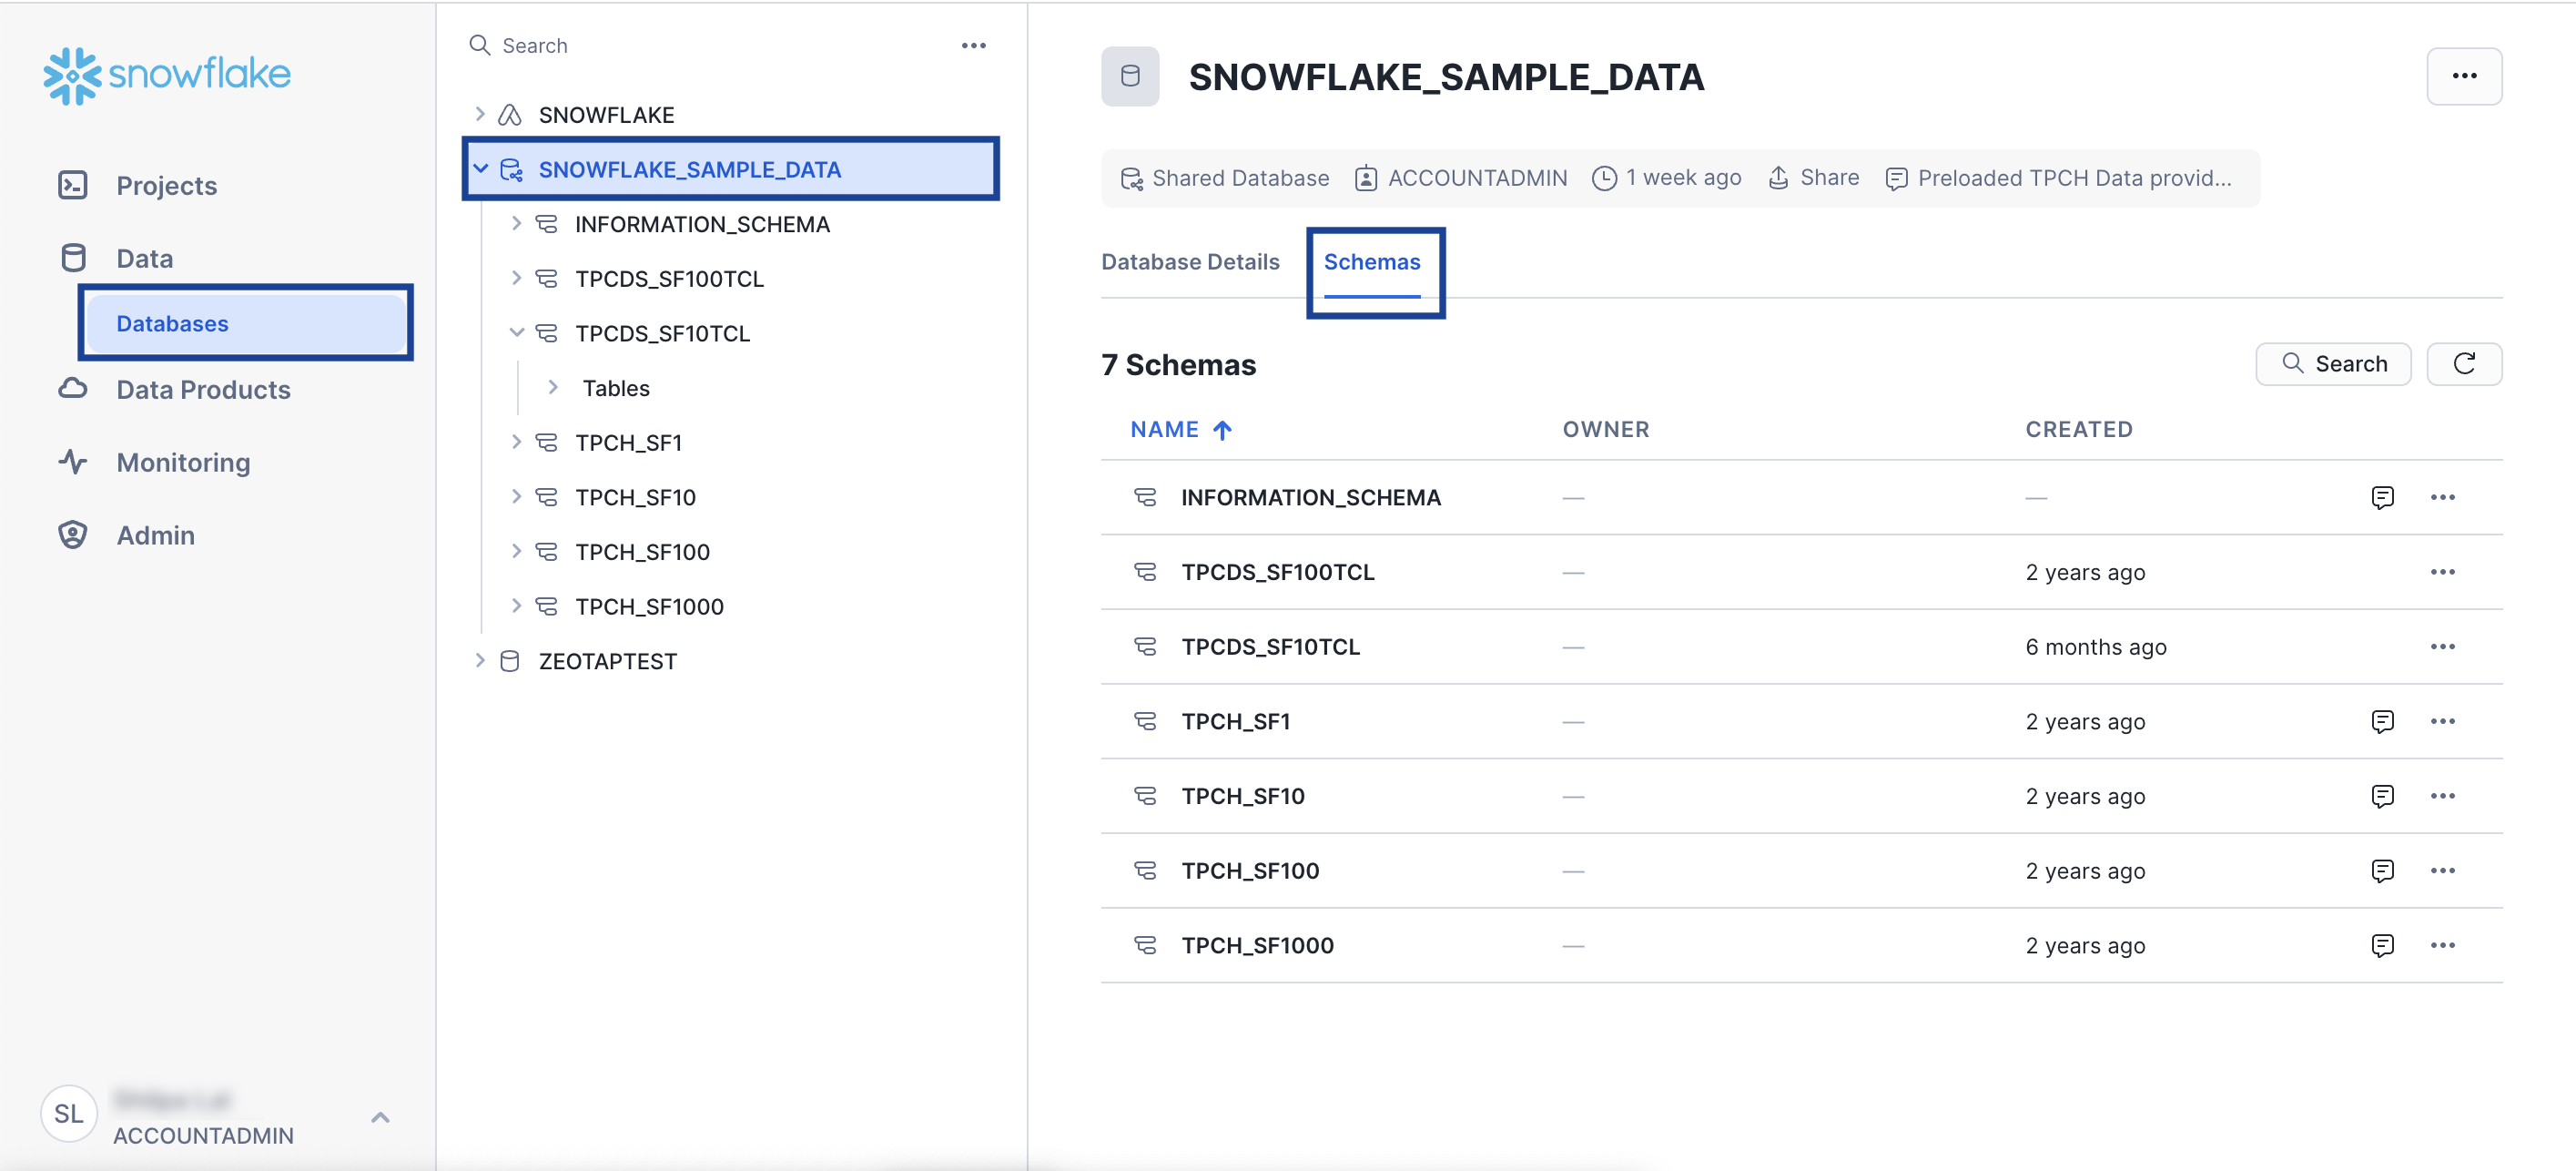
Task: Click the Snowflake logo
Action: pos(166,74)
